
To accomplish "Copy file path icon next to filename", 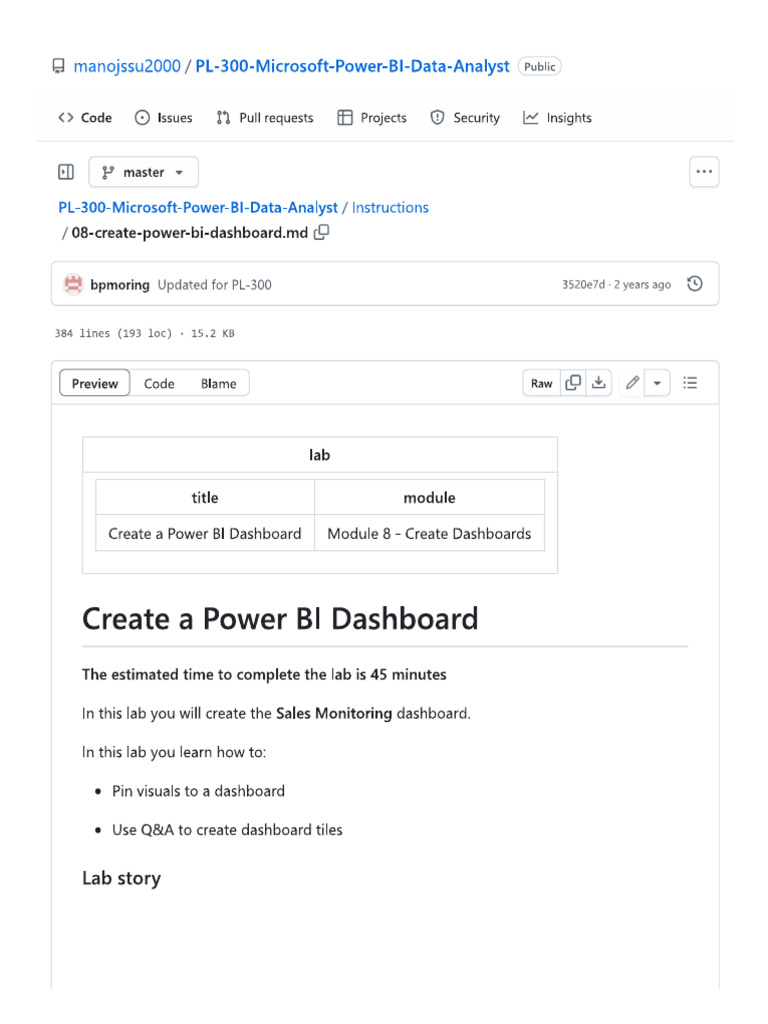I will click(x=321, y=232).
